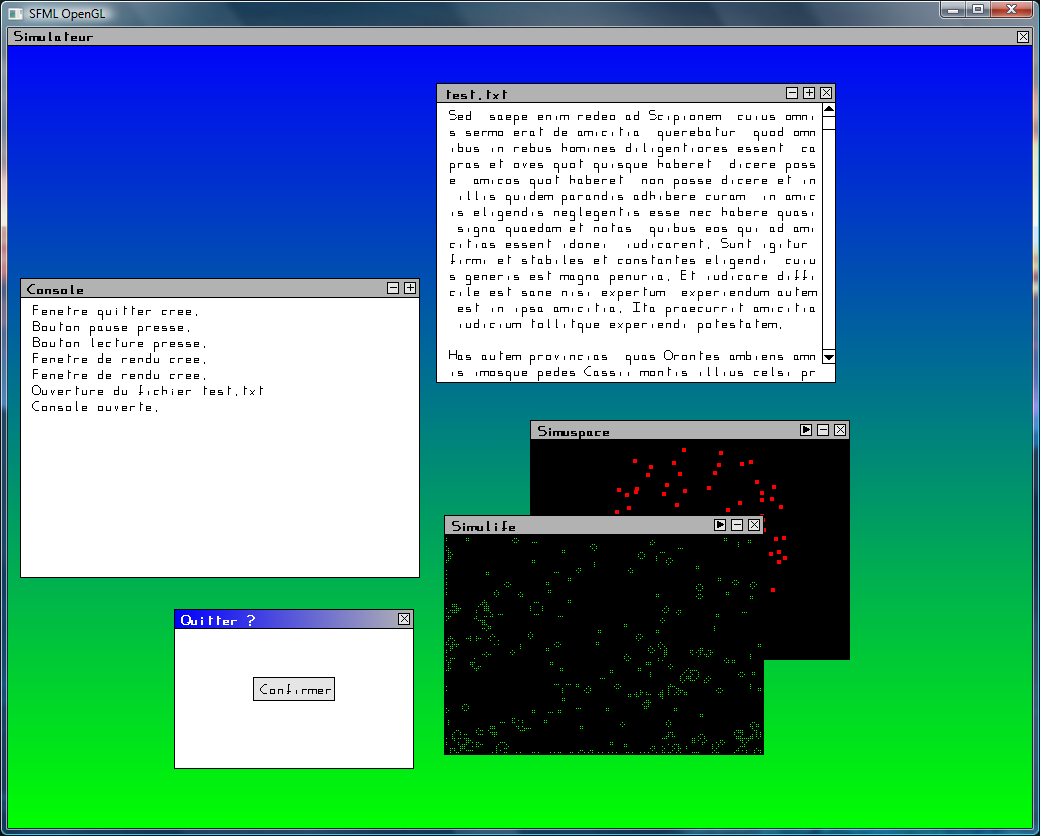The height and width of the screenshot is (836, 1040).
Task: Click the Confirmer button
Action: [x=293, y=689]
